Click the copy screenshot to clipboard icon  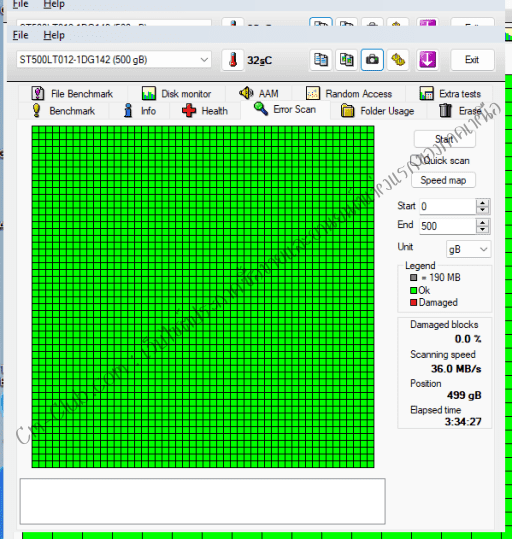click(346, 60)
